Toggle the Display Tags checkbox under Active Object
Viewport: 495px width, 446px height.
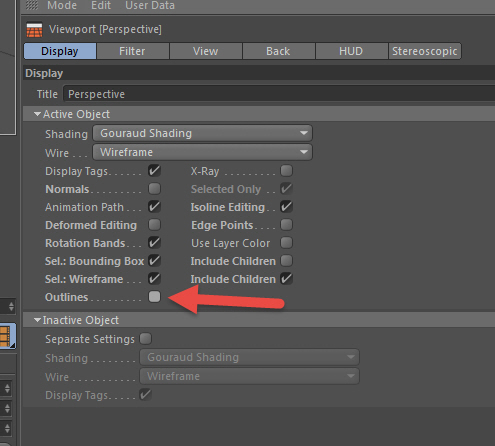[x=154, y=171]
